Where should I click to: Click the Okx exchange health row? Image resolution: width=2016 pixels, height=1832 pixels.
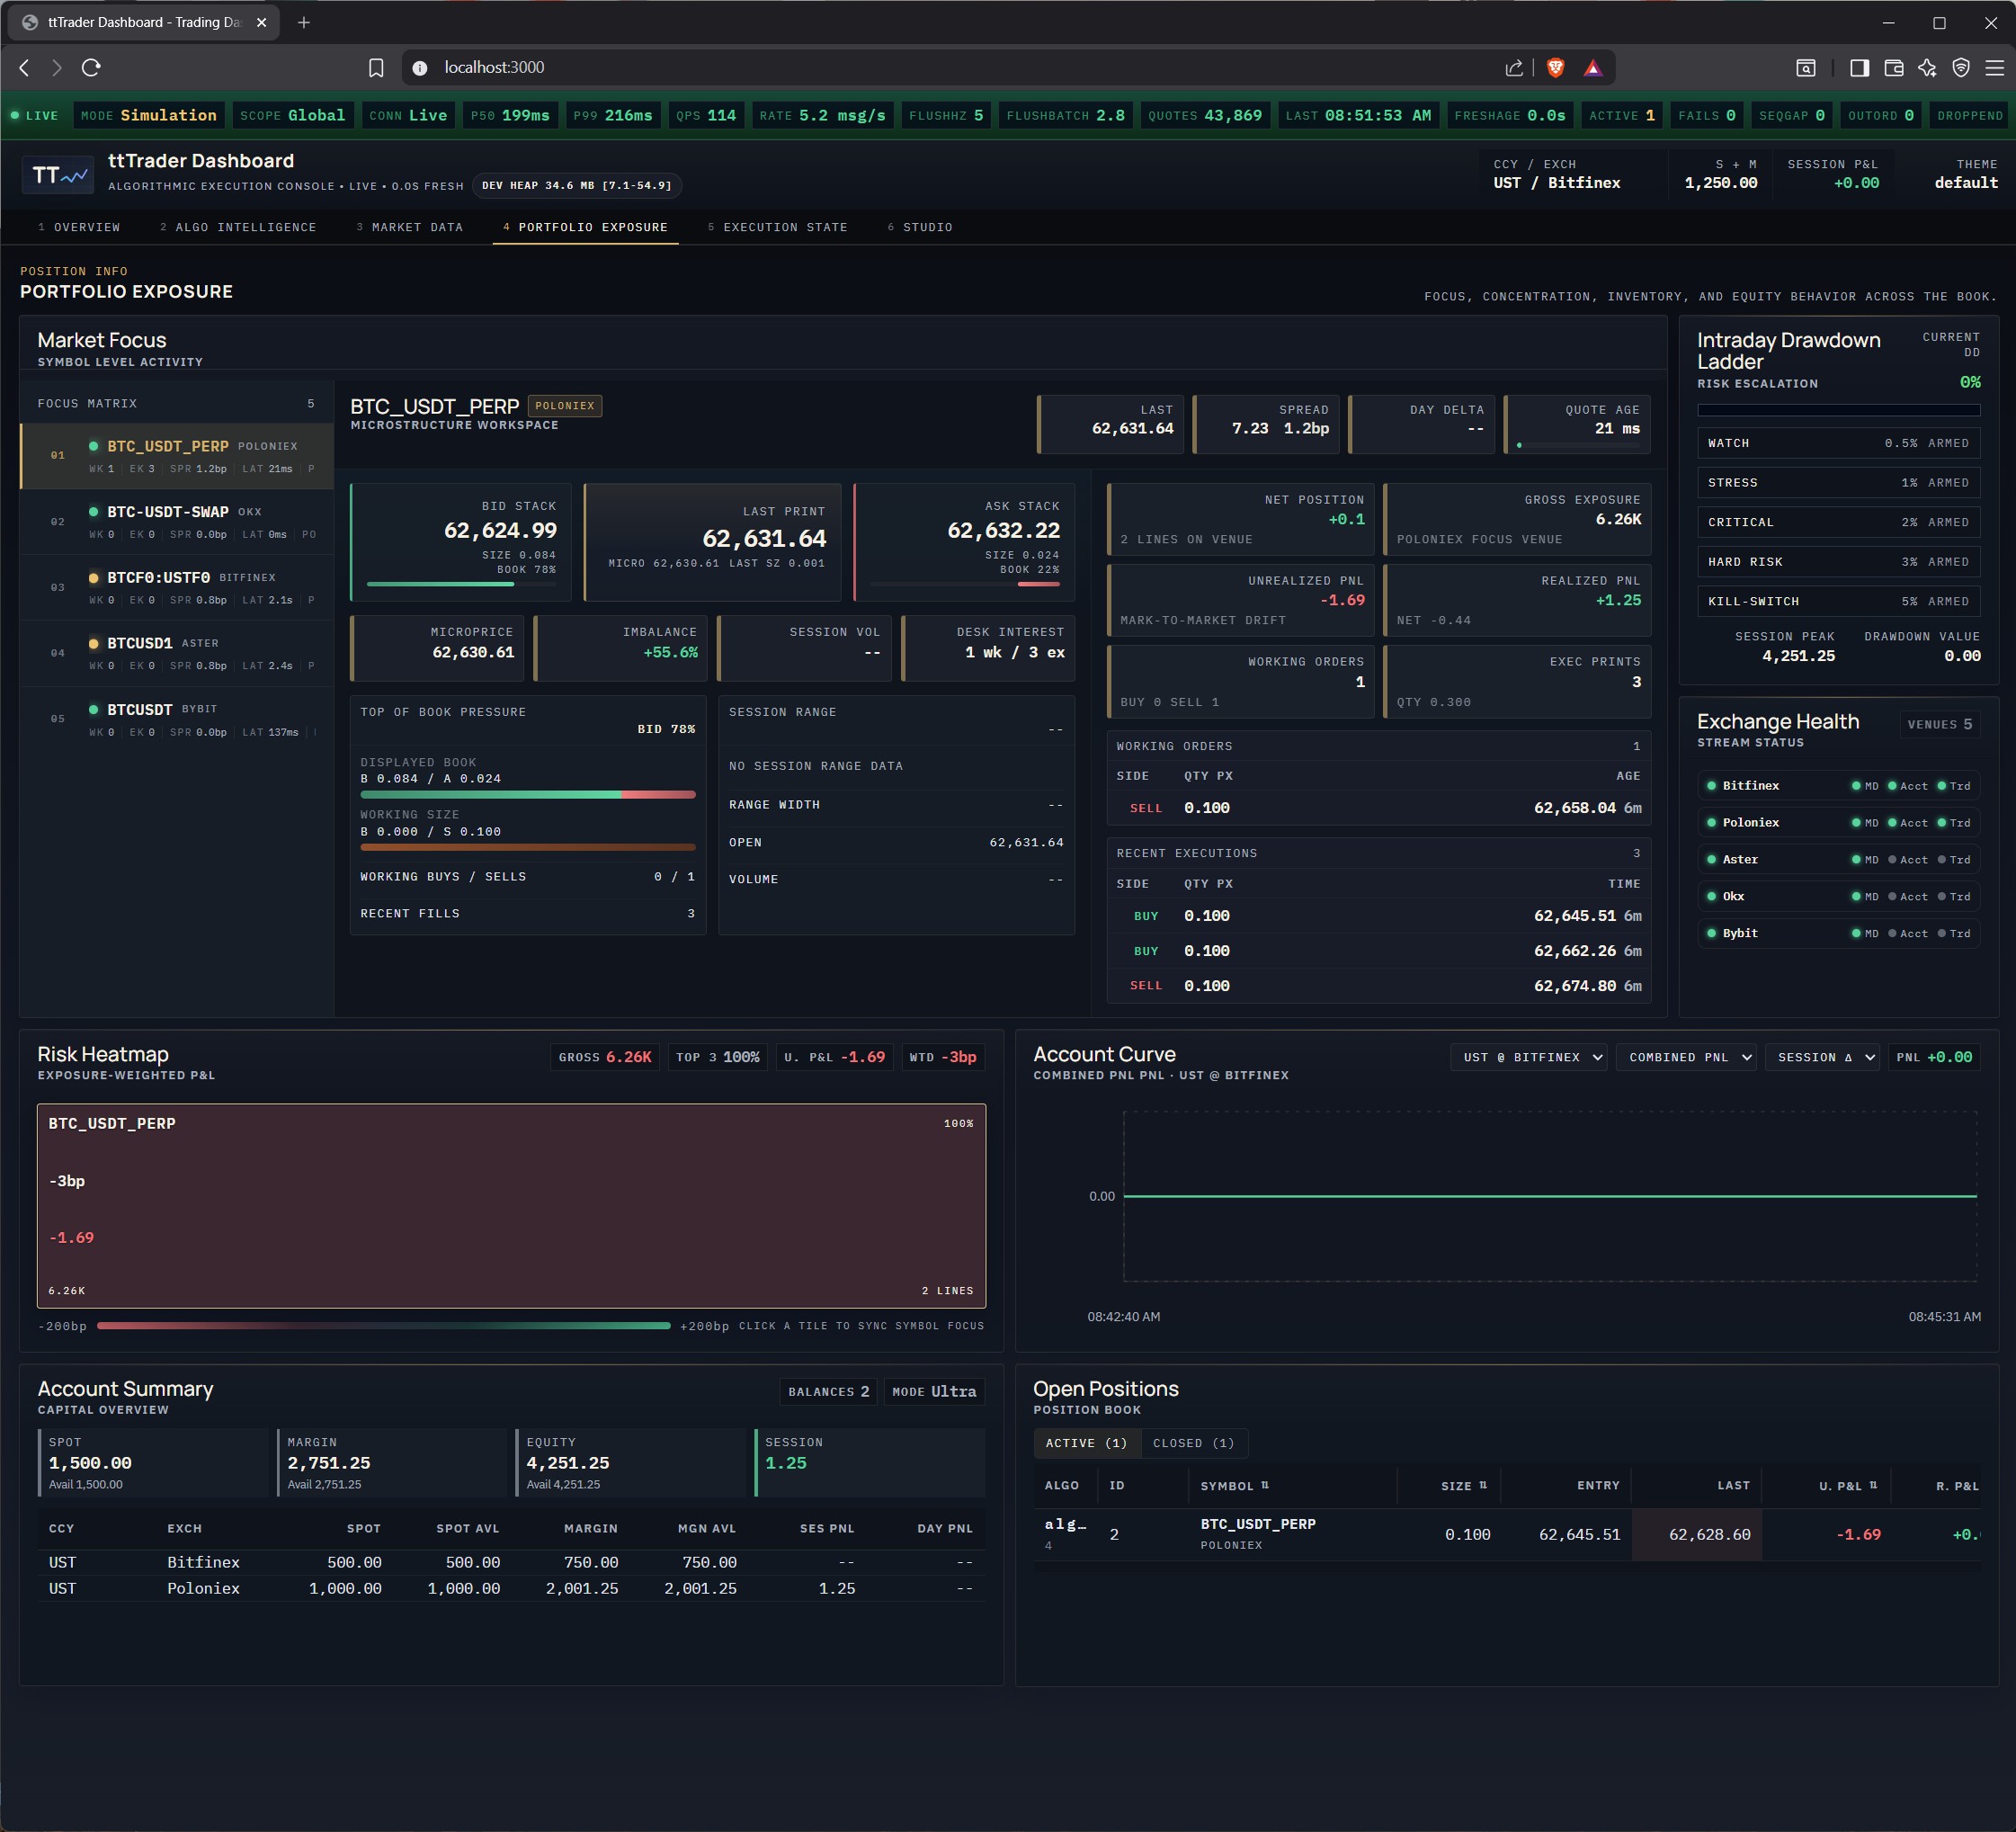coord(1838,897)
